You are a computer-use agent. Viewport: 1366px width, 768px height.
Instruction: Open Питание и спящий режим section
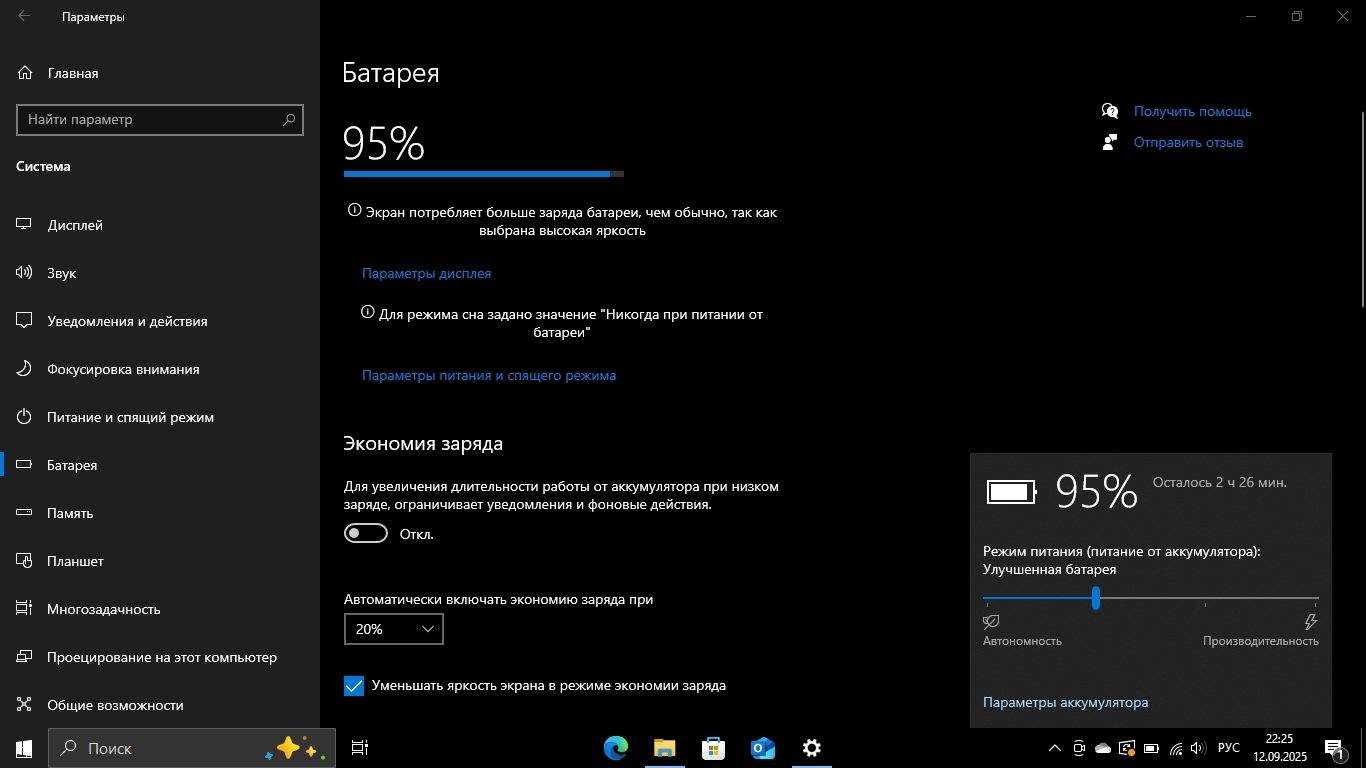click(x=130, y=417)
